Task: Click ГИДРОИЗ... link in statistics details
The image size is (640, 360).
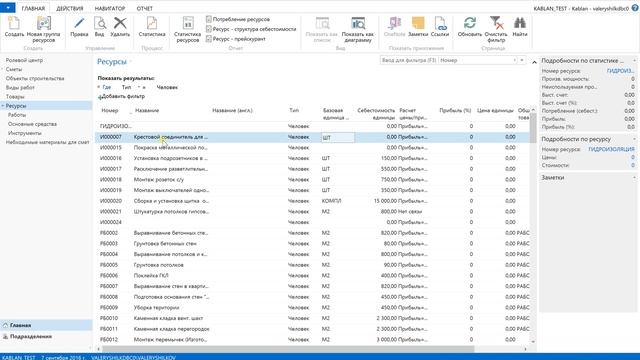Action: [x=620, y=71]
